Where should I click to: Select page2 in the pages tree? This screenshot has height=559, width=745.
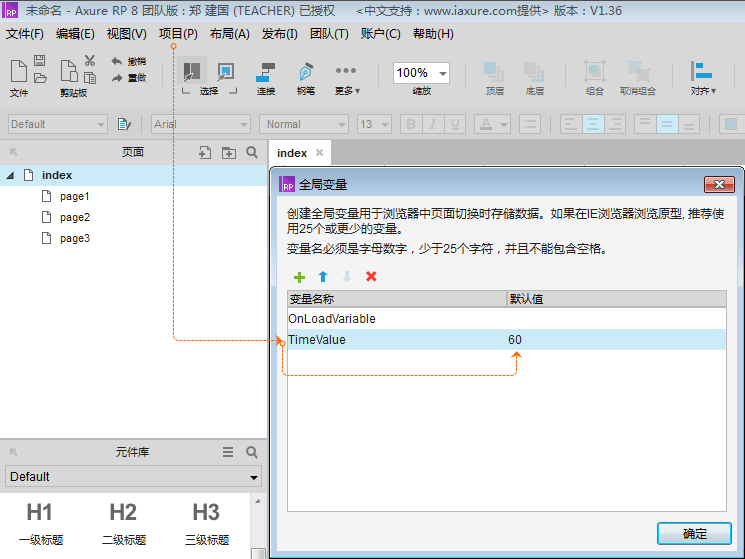(x=74, y=217)
